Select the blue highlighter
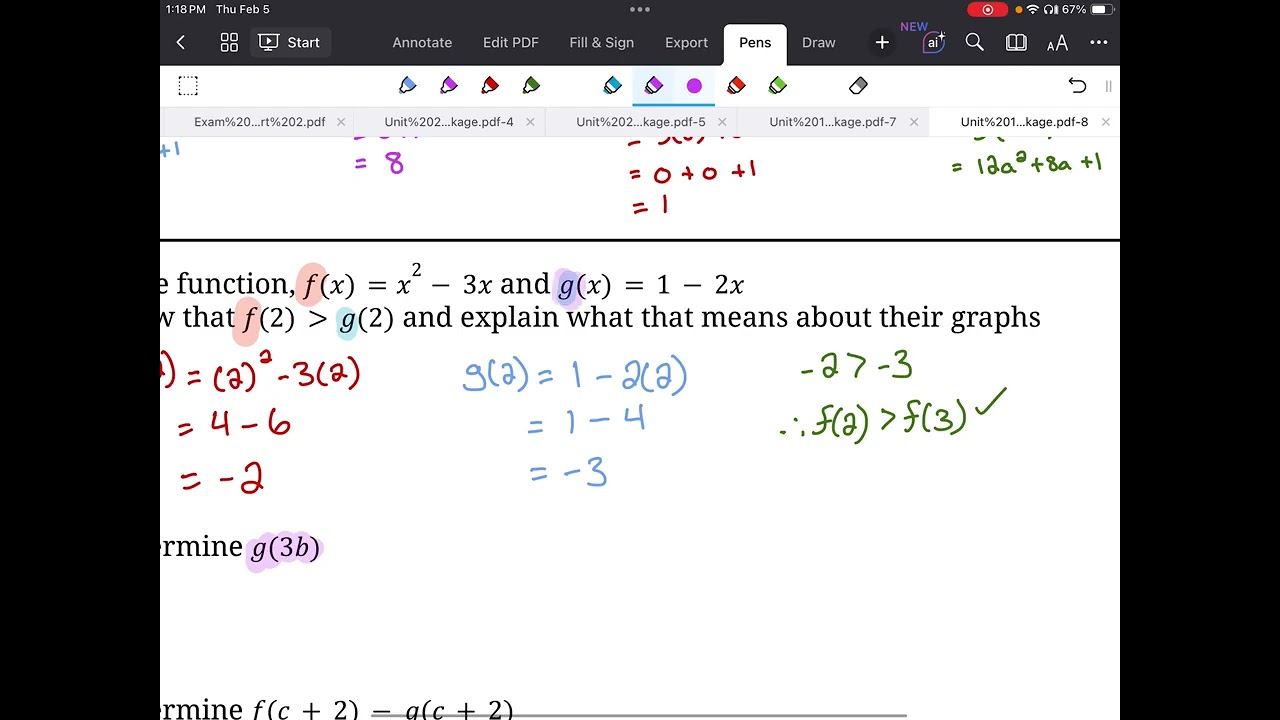 [x=613, y=86]
